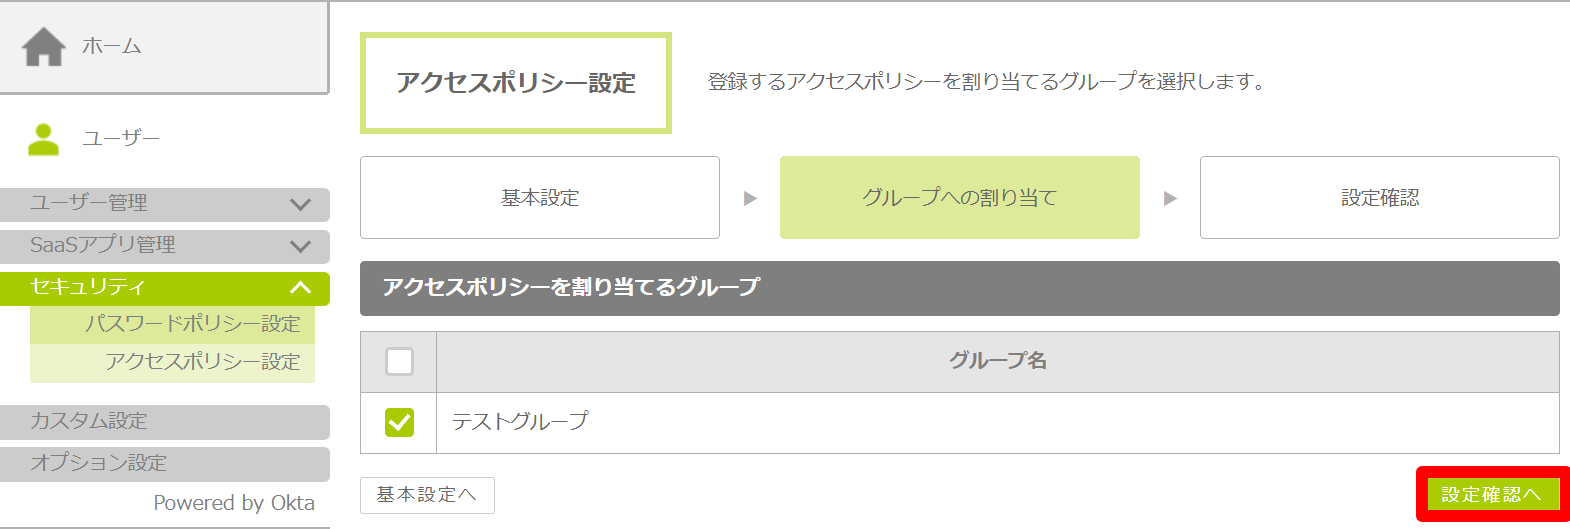Open アクセスポリシー設定 sidebar item

(x=202, y=362)
